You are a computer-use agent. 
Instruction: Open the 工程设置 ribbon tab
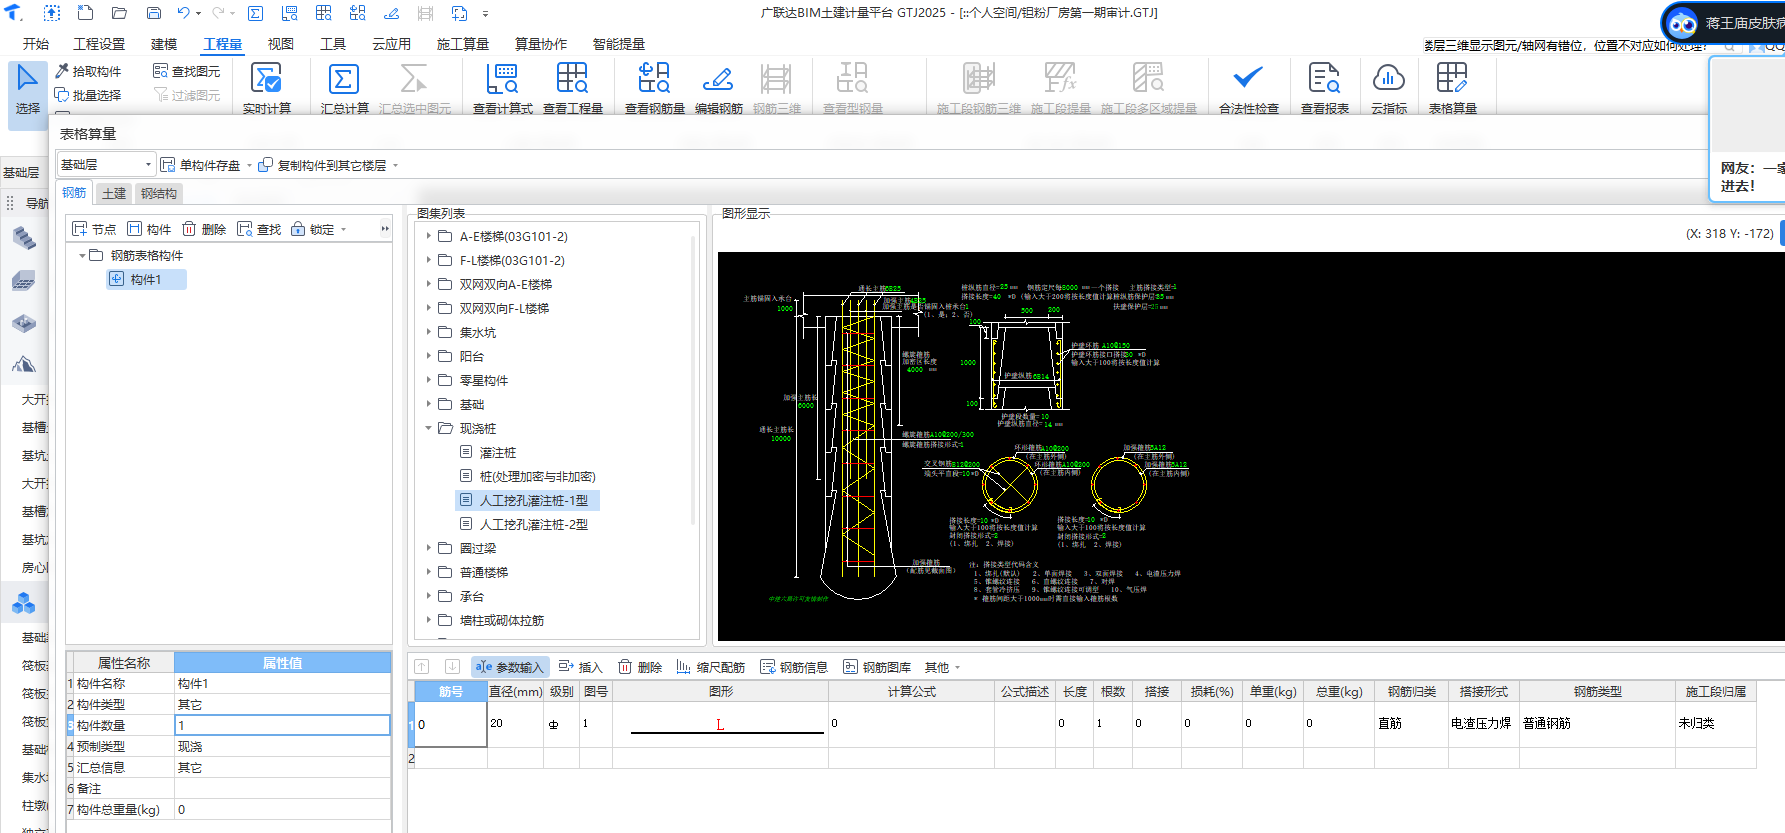99,44
